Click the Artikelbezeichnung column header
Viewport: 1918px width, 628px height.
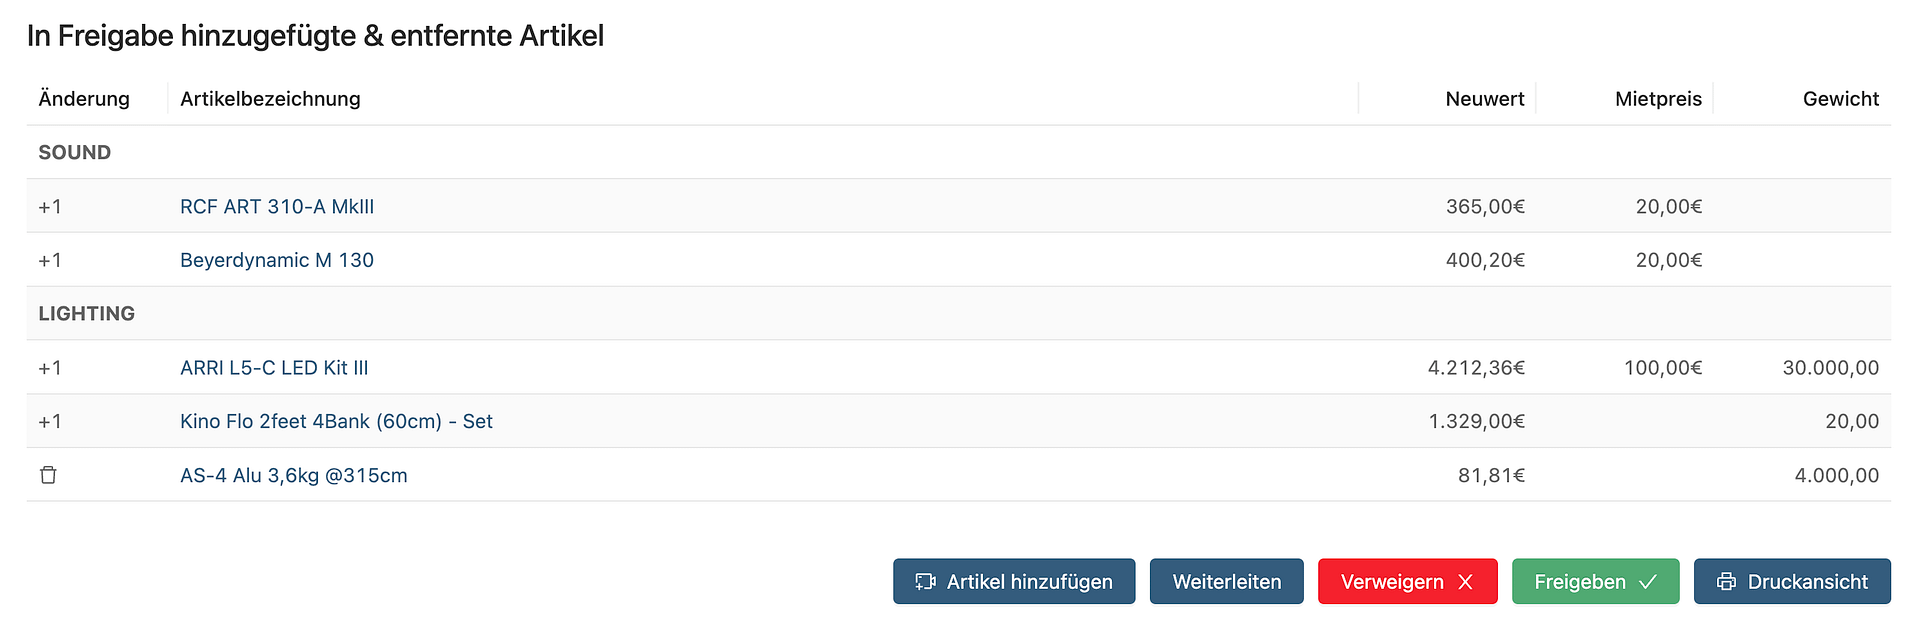point(270,99)
